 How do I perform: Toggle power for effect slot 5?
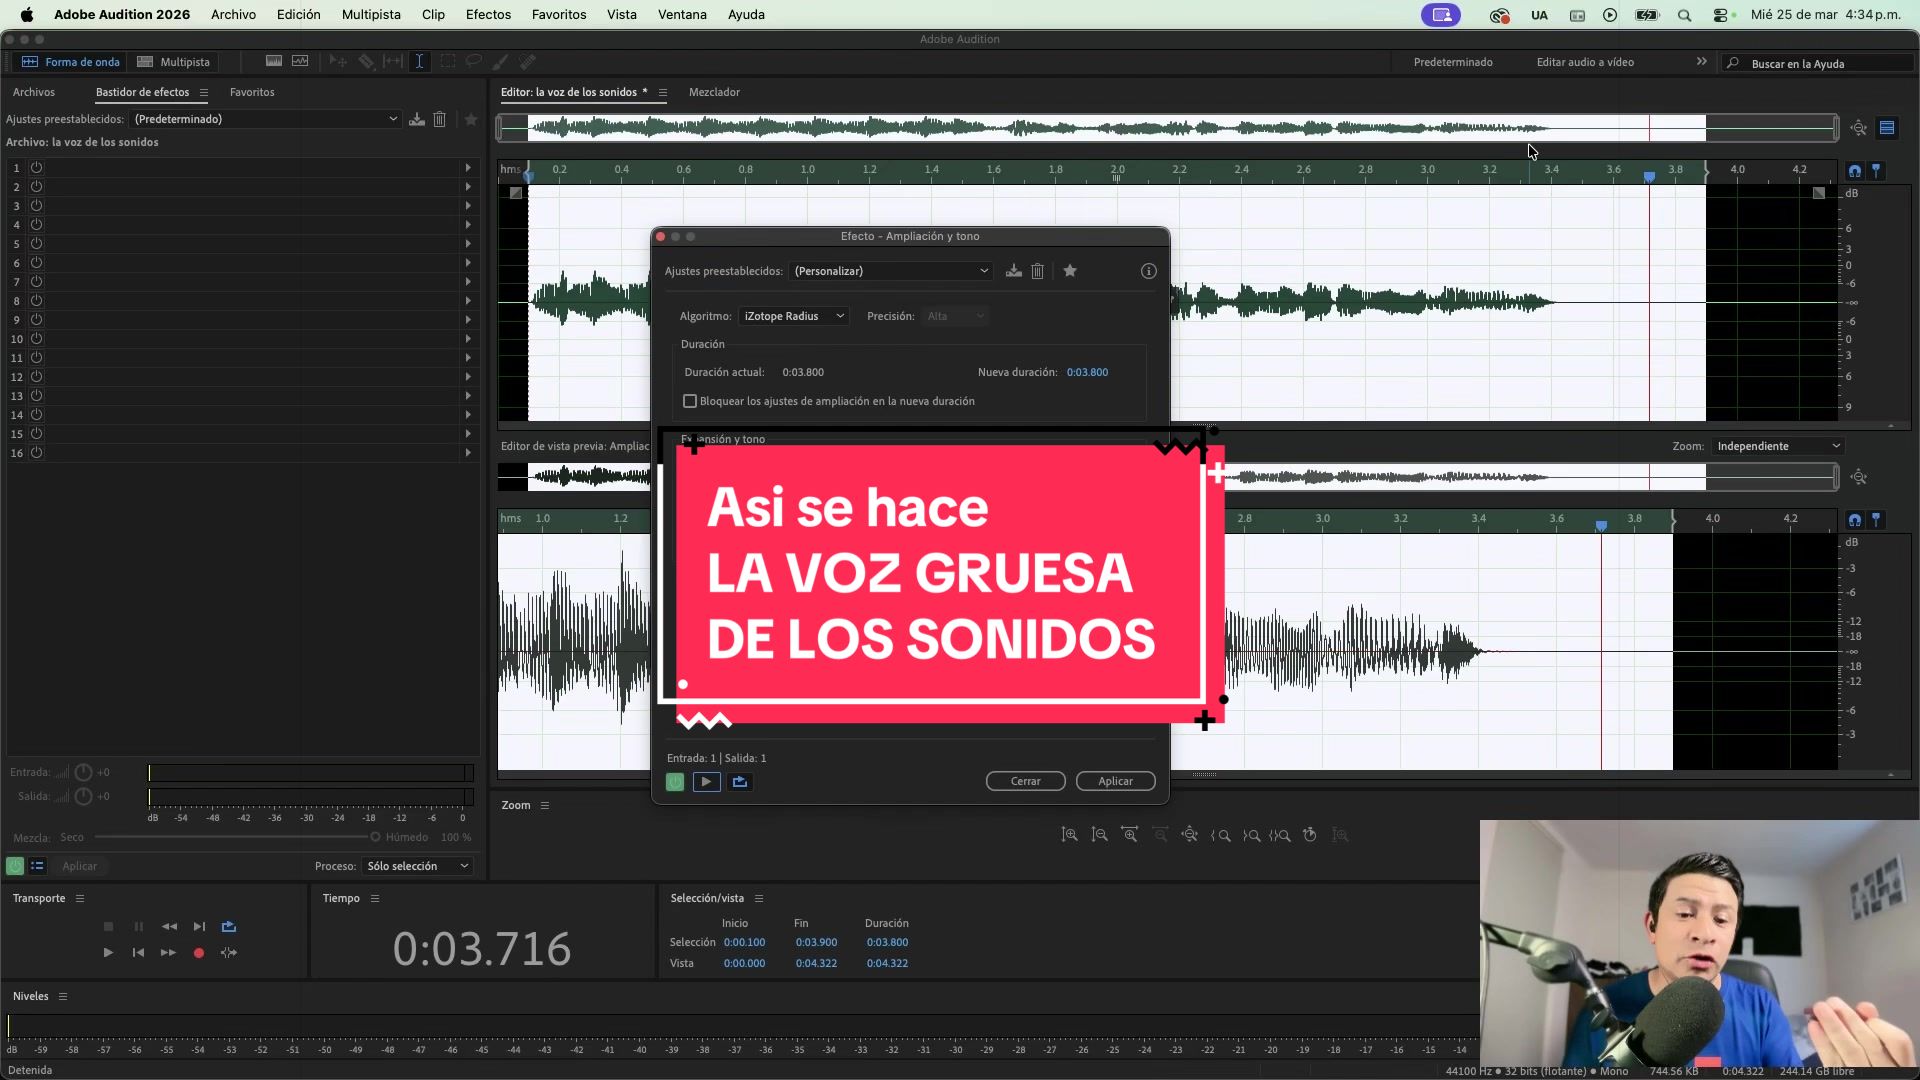36,244
